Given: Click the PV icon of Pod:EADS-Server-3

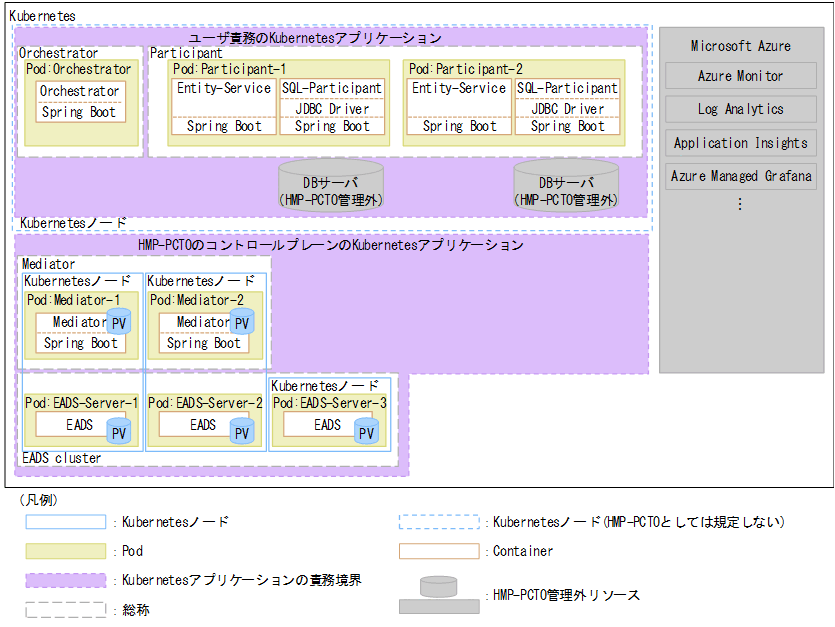Looking at the screenshot, I should pos(366,431).
